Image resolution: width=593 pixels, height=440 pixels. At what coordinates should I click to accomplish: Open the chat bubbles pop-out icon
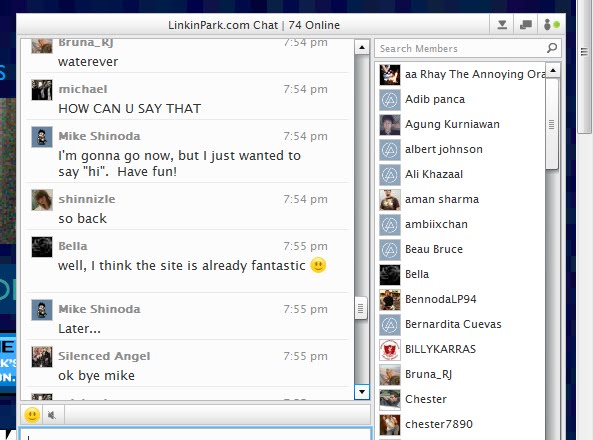click(525, 25)
